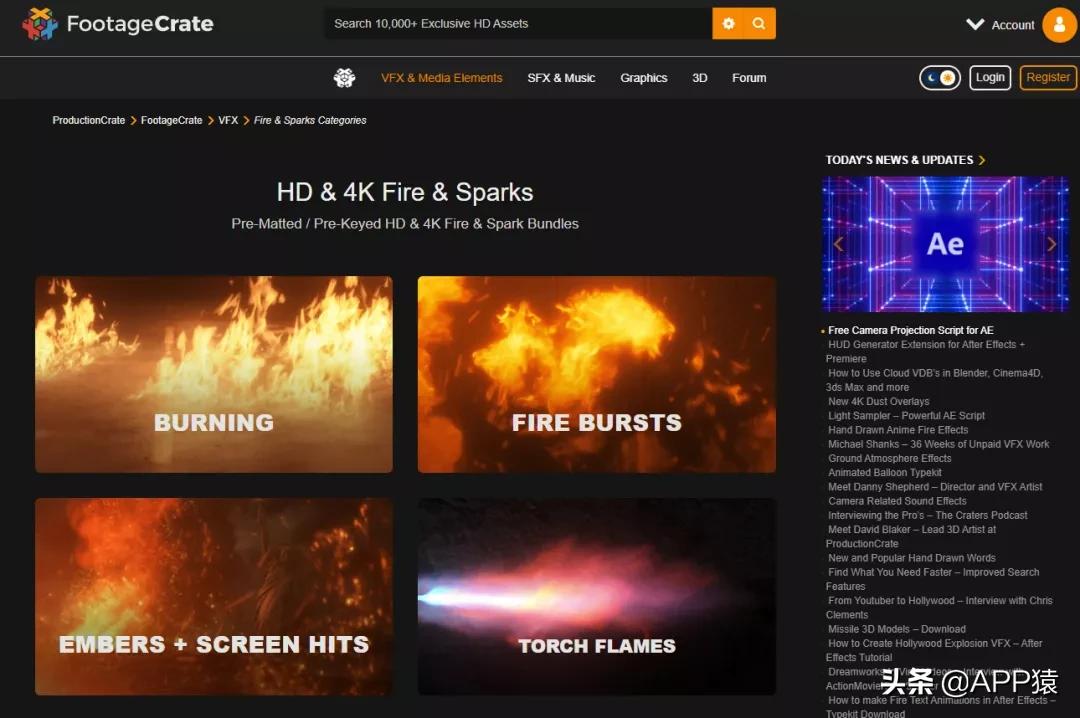Open the Torch Flames category thumbnail
The image size is (1080, 718).
596,596
